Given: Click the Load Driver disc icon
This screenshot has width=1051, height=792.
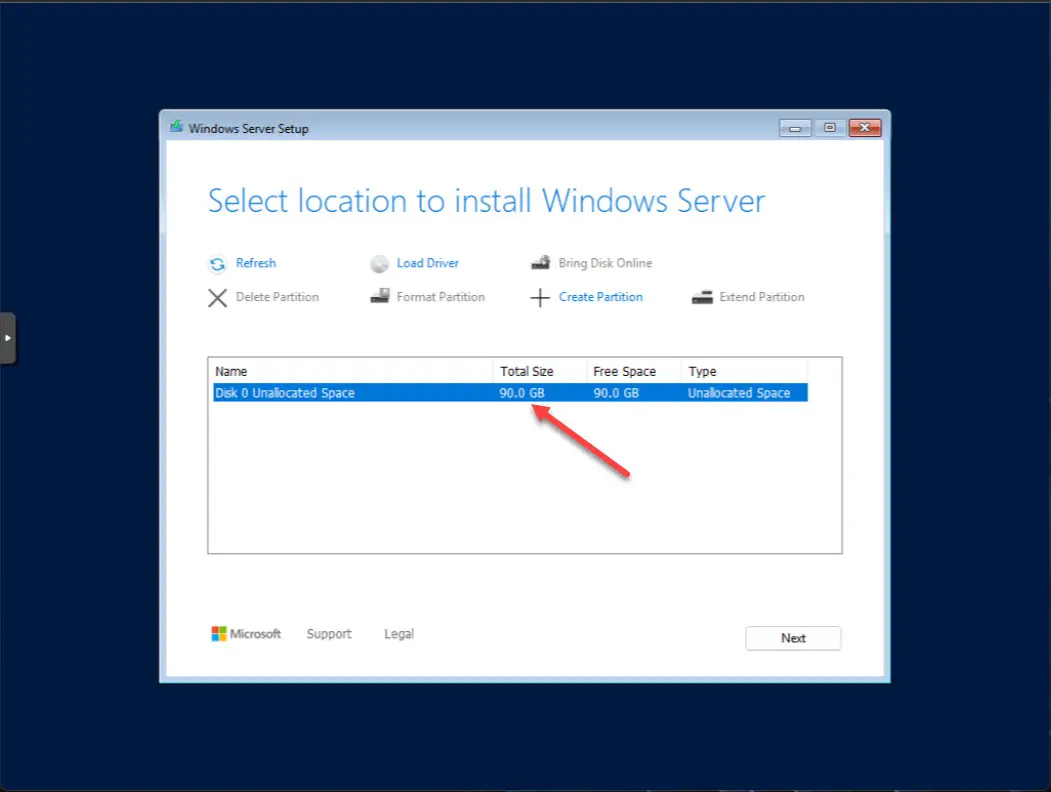Looking at the screenshot, I should point(379,264).
